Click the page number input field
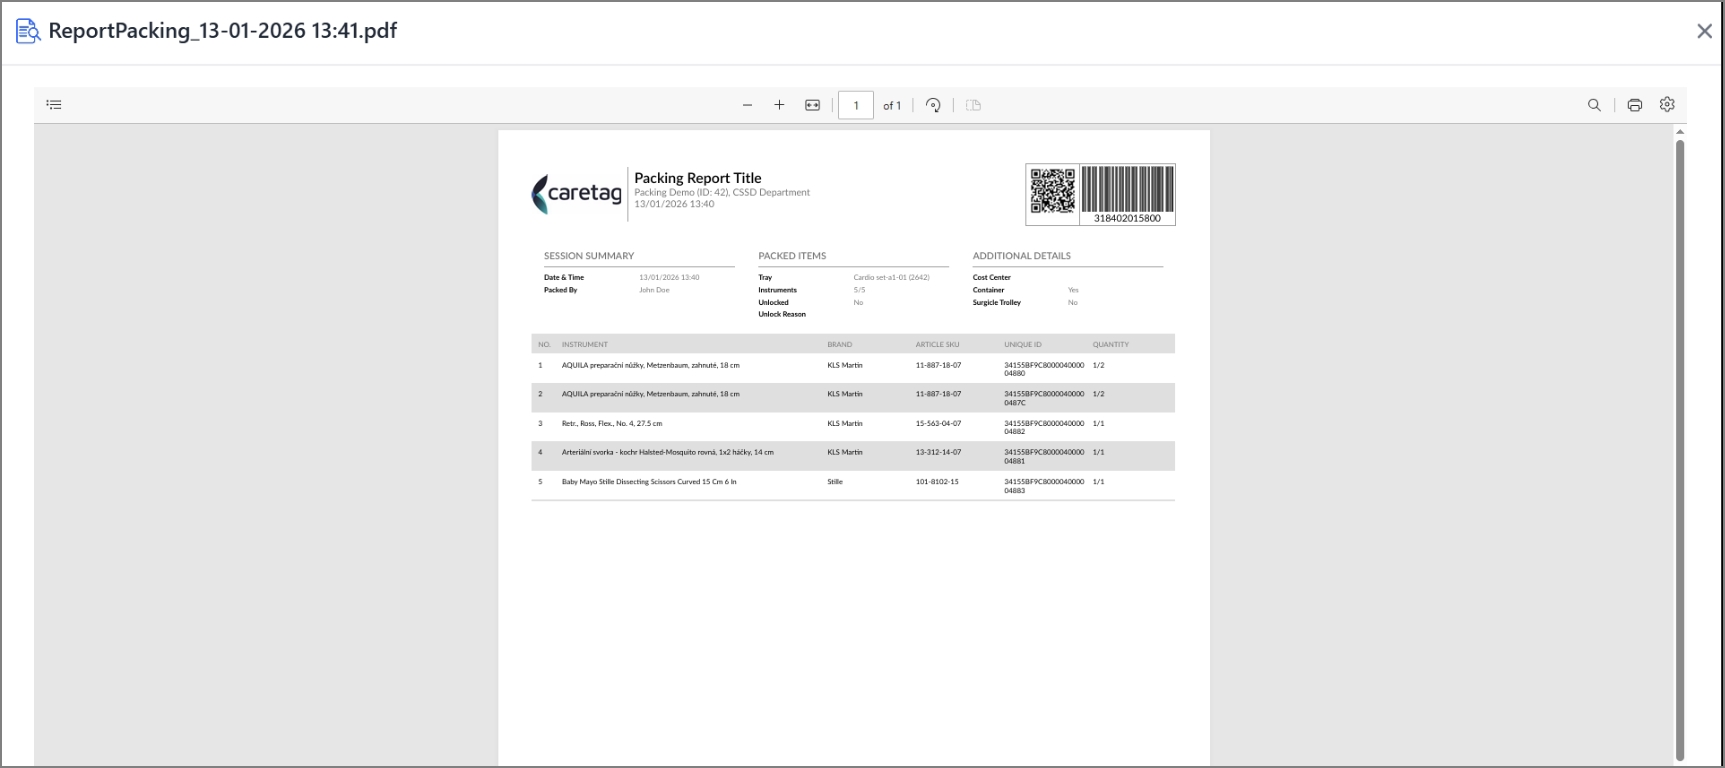The width and height of the screenshot is (1725, 768). (x=856, y=105)
